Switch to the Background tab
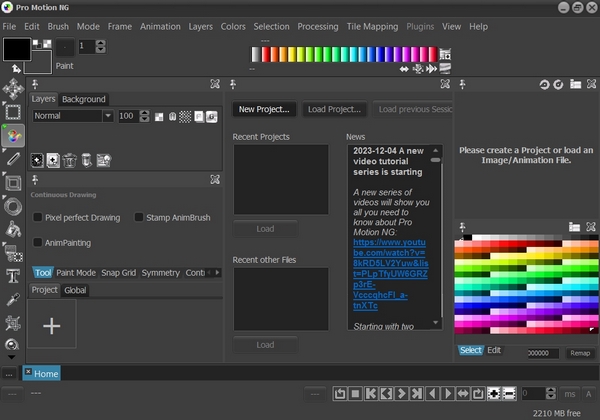This screenshot has width=600, height=420. coord(83,99)
